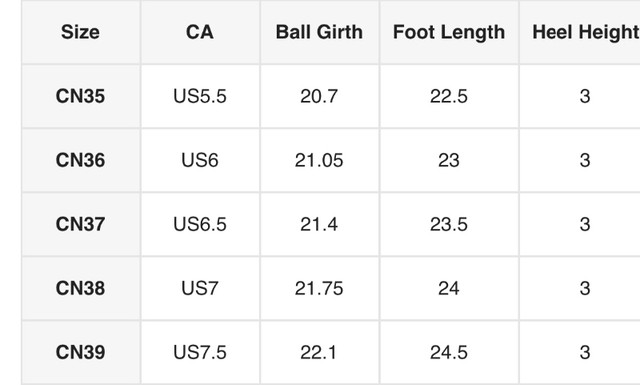The image size is (640, 385).
Task: Select the US6.5 conversion cell
Action: click(200, 225)
